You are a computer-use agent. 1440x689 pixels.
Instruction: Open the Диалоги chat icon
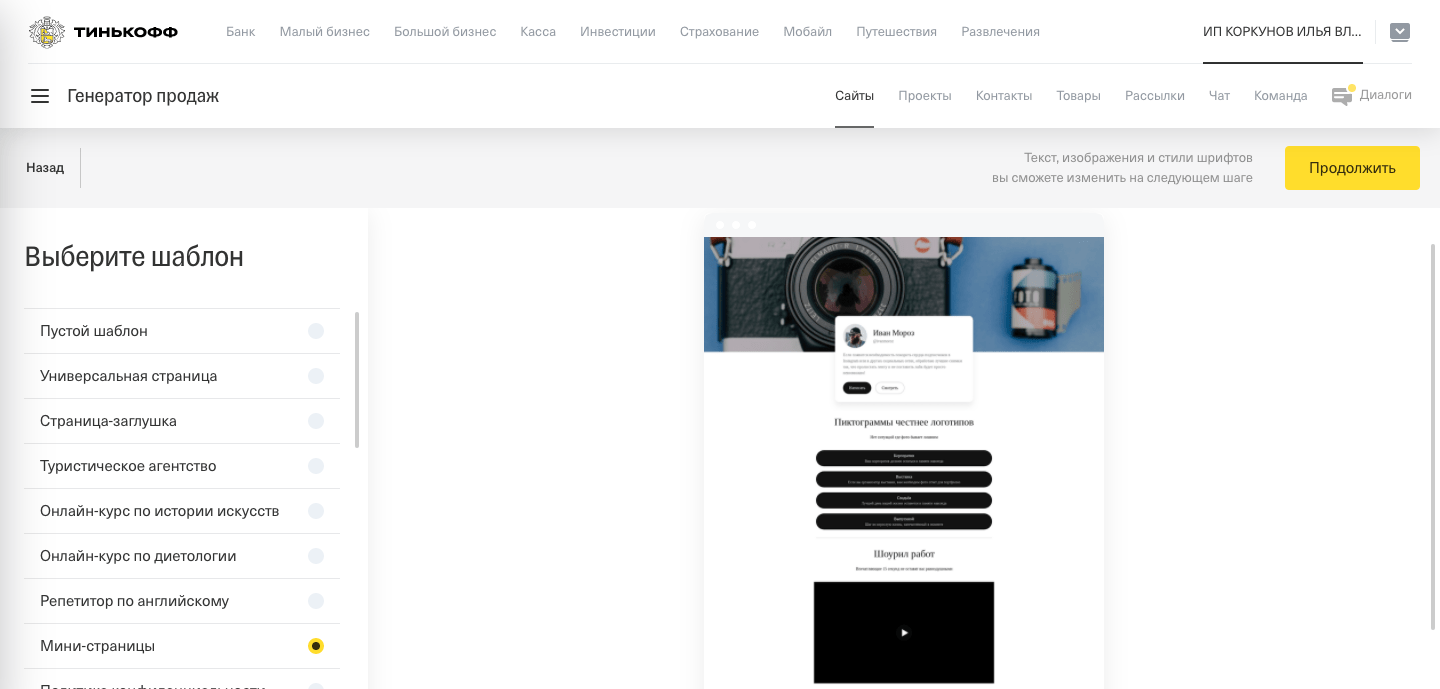pos(1342,96)
